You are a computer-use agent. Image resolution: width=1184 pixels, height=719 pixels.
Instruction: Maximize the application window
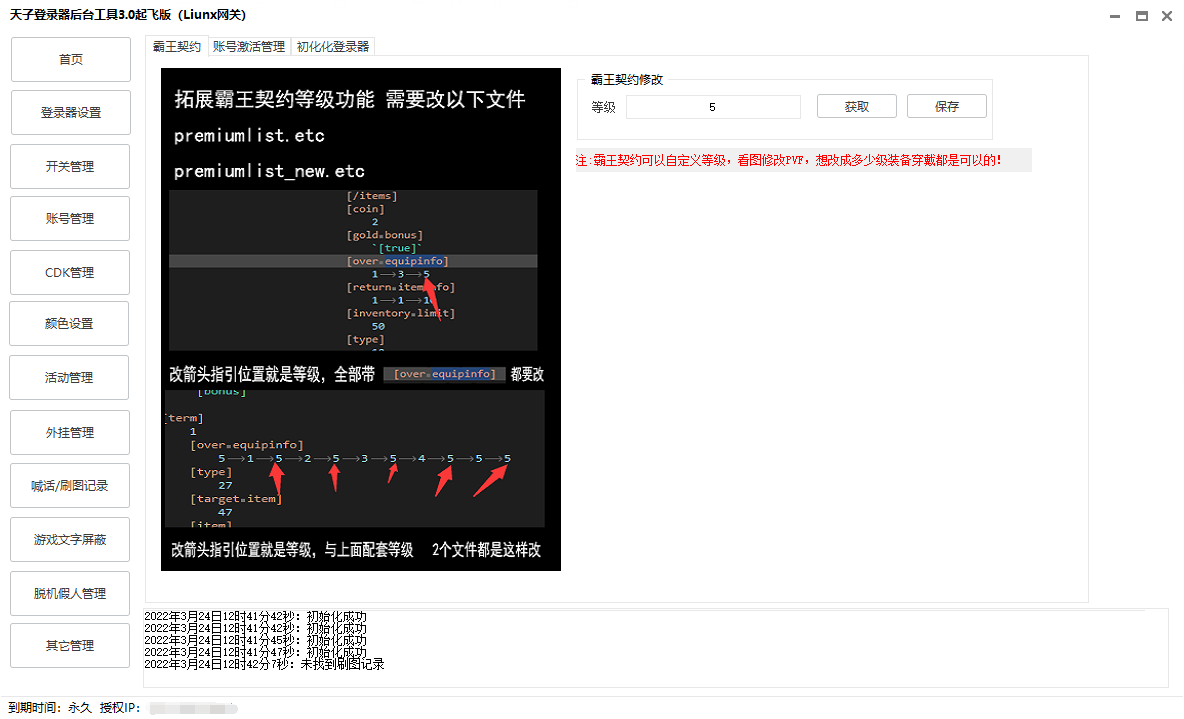tap(1142, 16)
